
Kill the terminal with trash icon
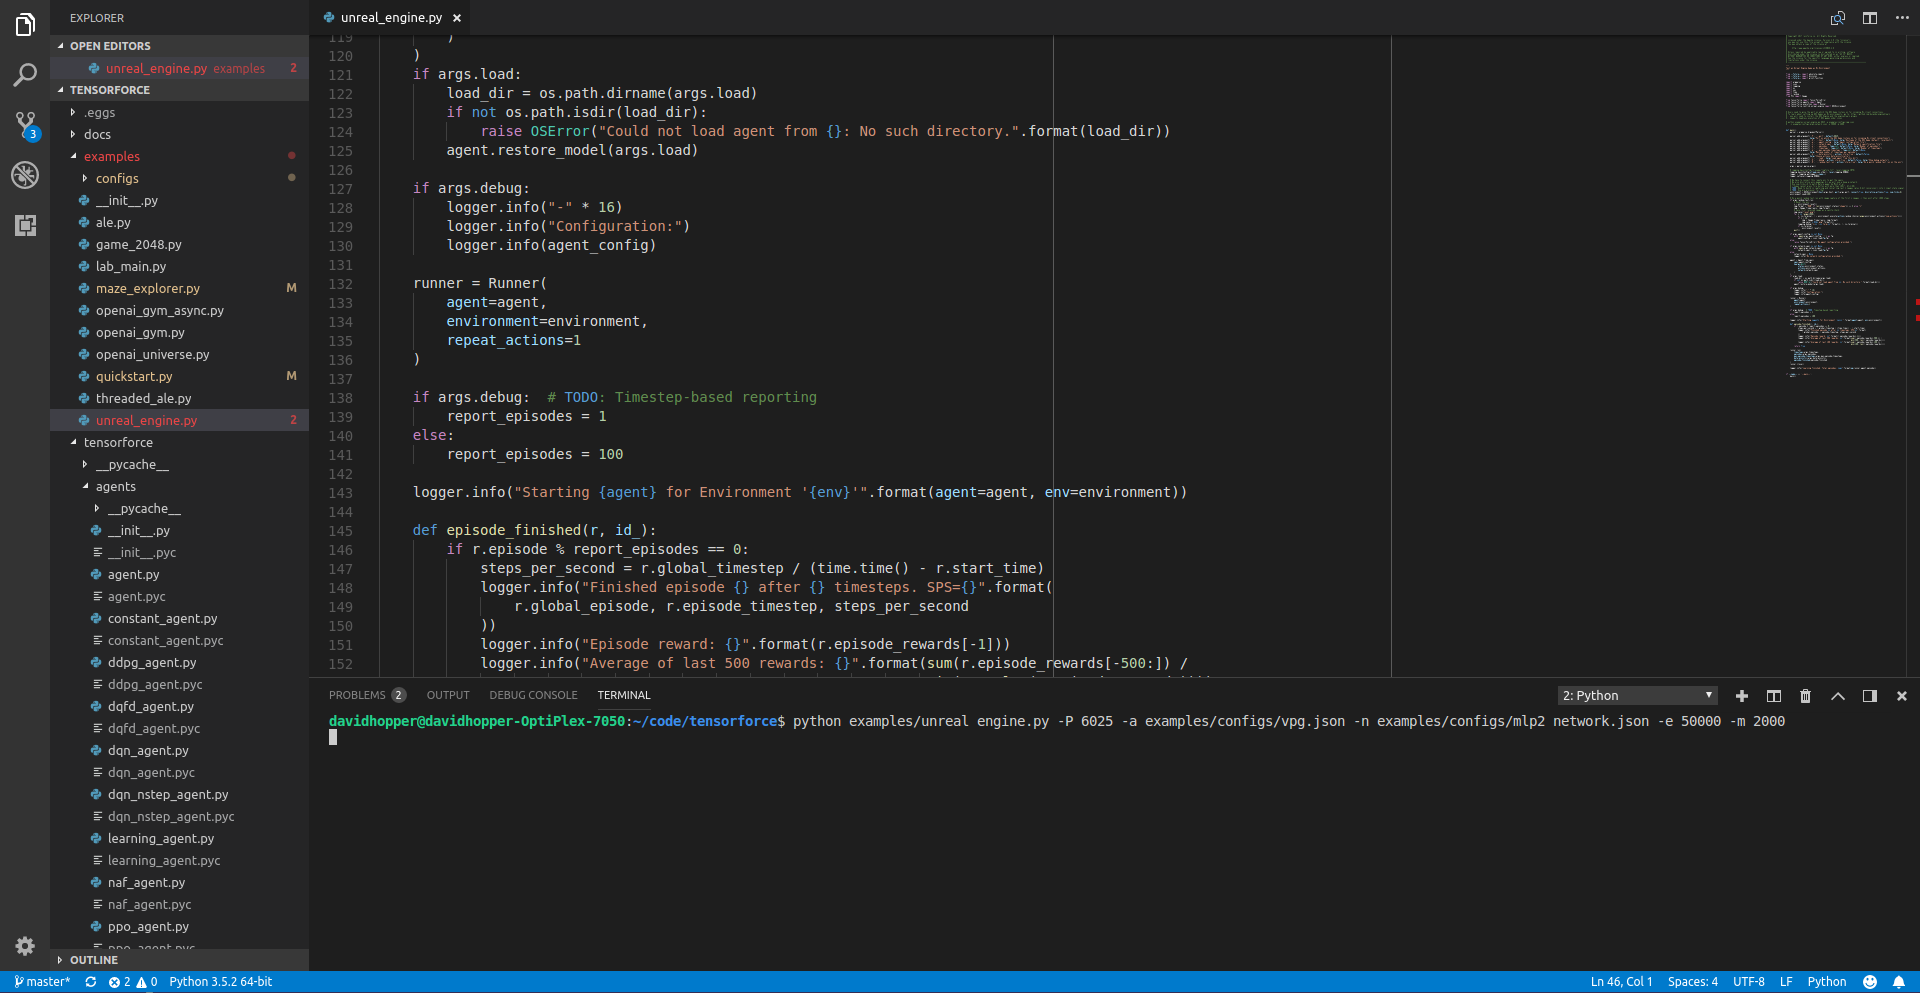click(1805, 695)
